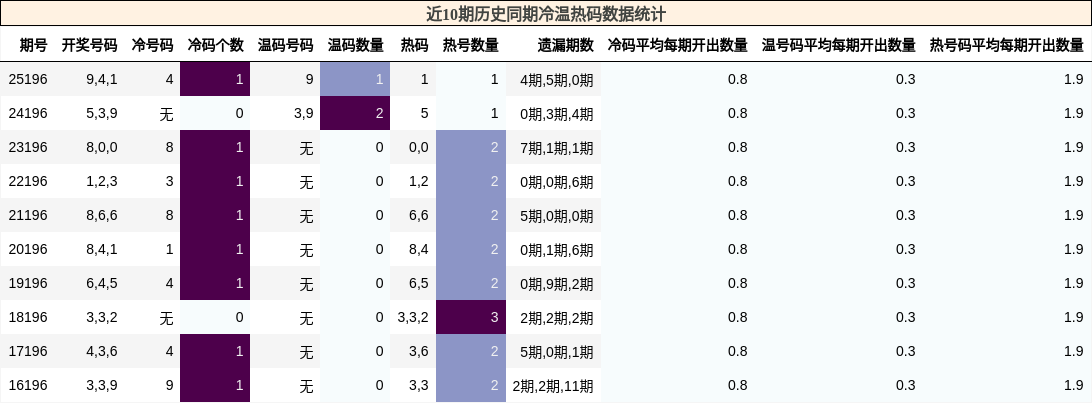Image resolution: width=1092 pixels, height=403 pixels.
Task: Click the hot code 3,6 in row 17196
Action: [419, 351]
